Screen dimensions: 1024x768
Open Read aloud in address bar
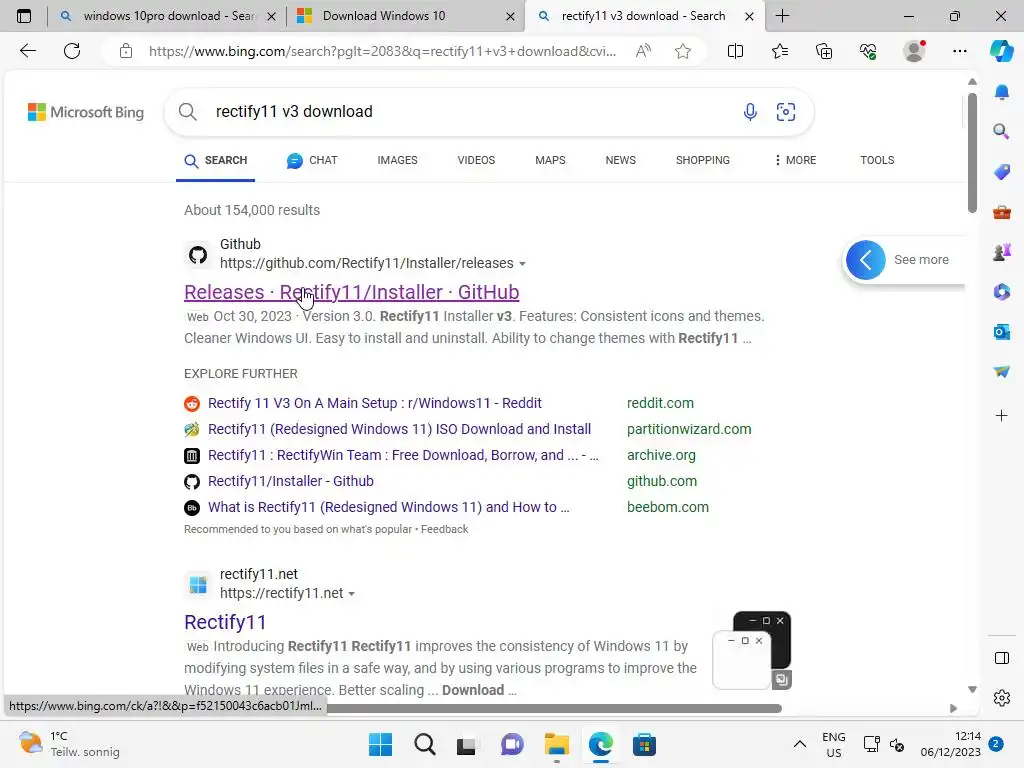pyautogui.click(x=643, y=51)
